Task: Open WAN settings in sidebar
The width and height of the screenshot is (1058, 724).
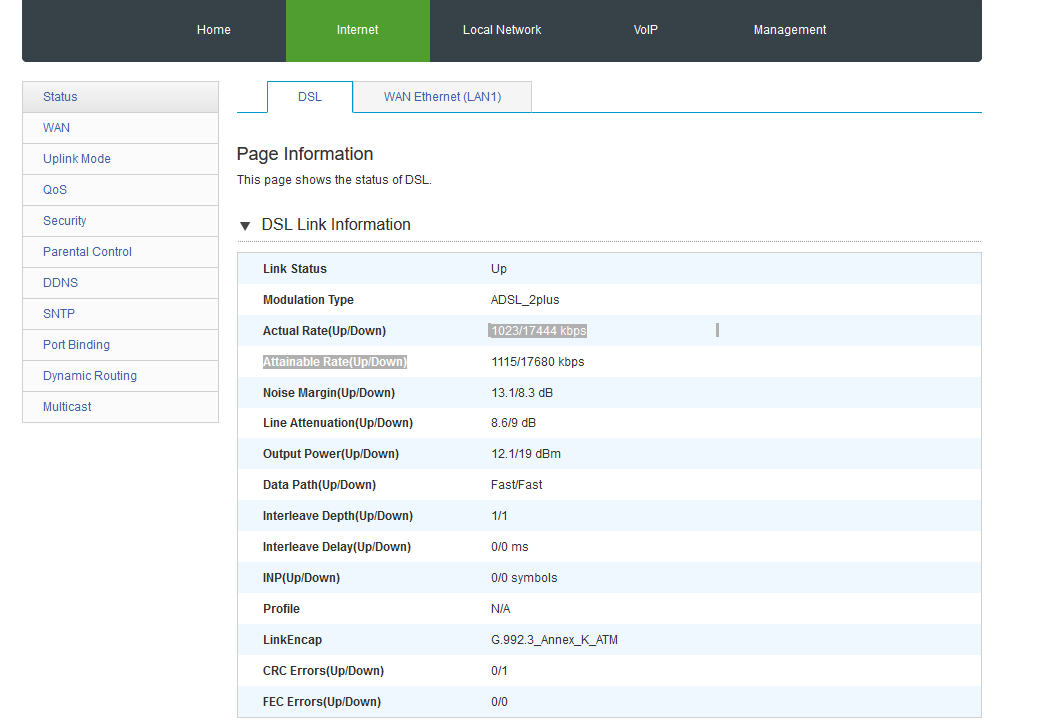Action: pos(120,128)
